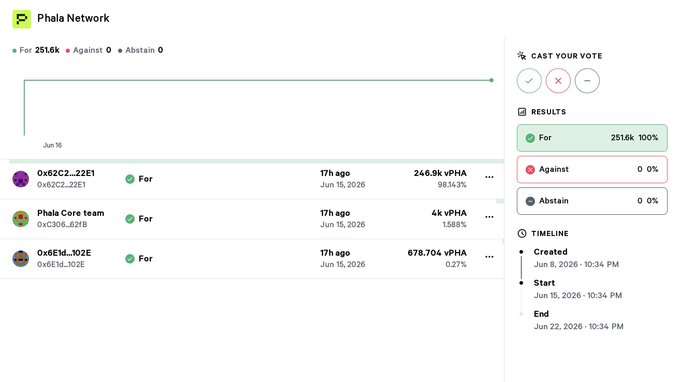Click the 4k vPHA vote weight
Viewport: 680px width, 382px height.
click(x=449, y=213)
